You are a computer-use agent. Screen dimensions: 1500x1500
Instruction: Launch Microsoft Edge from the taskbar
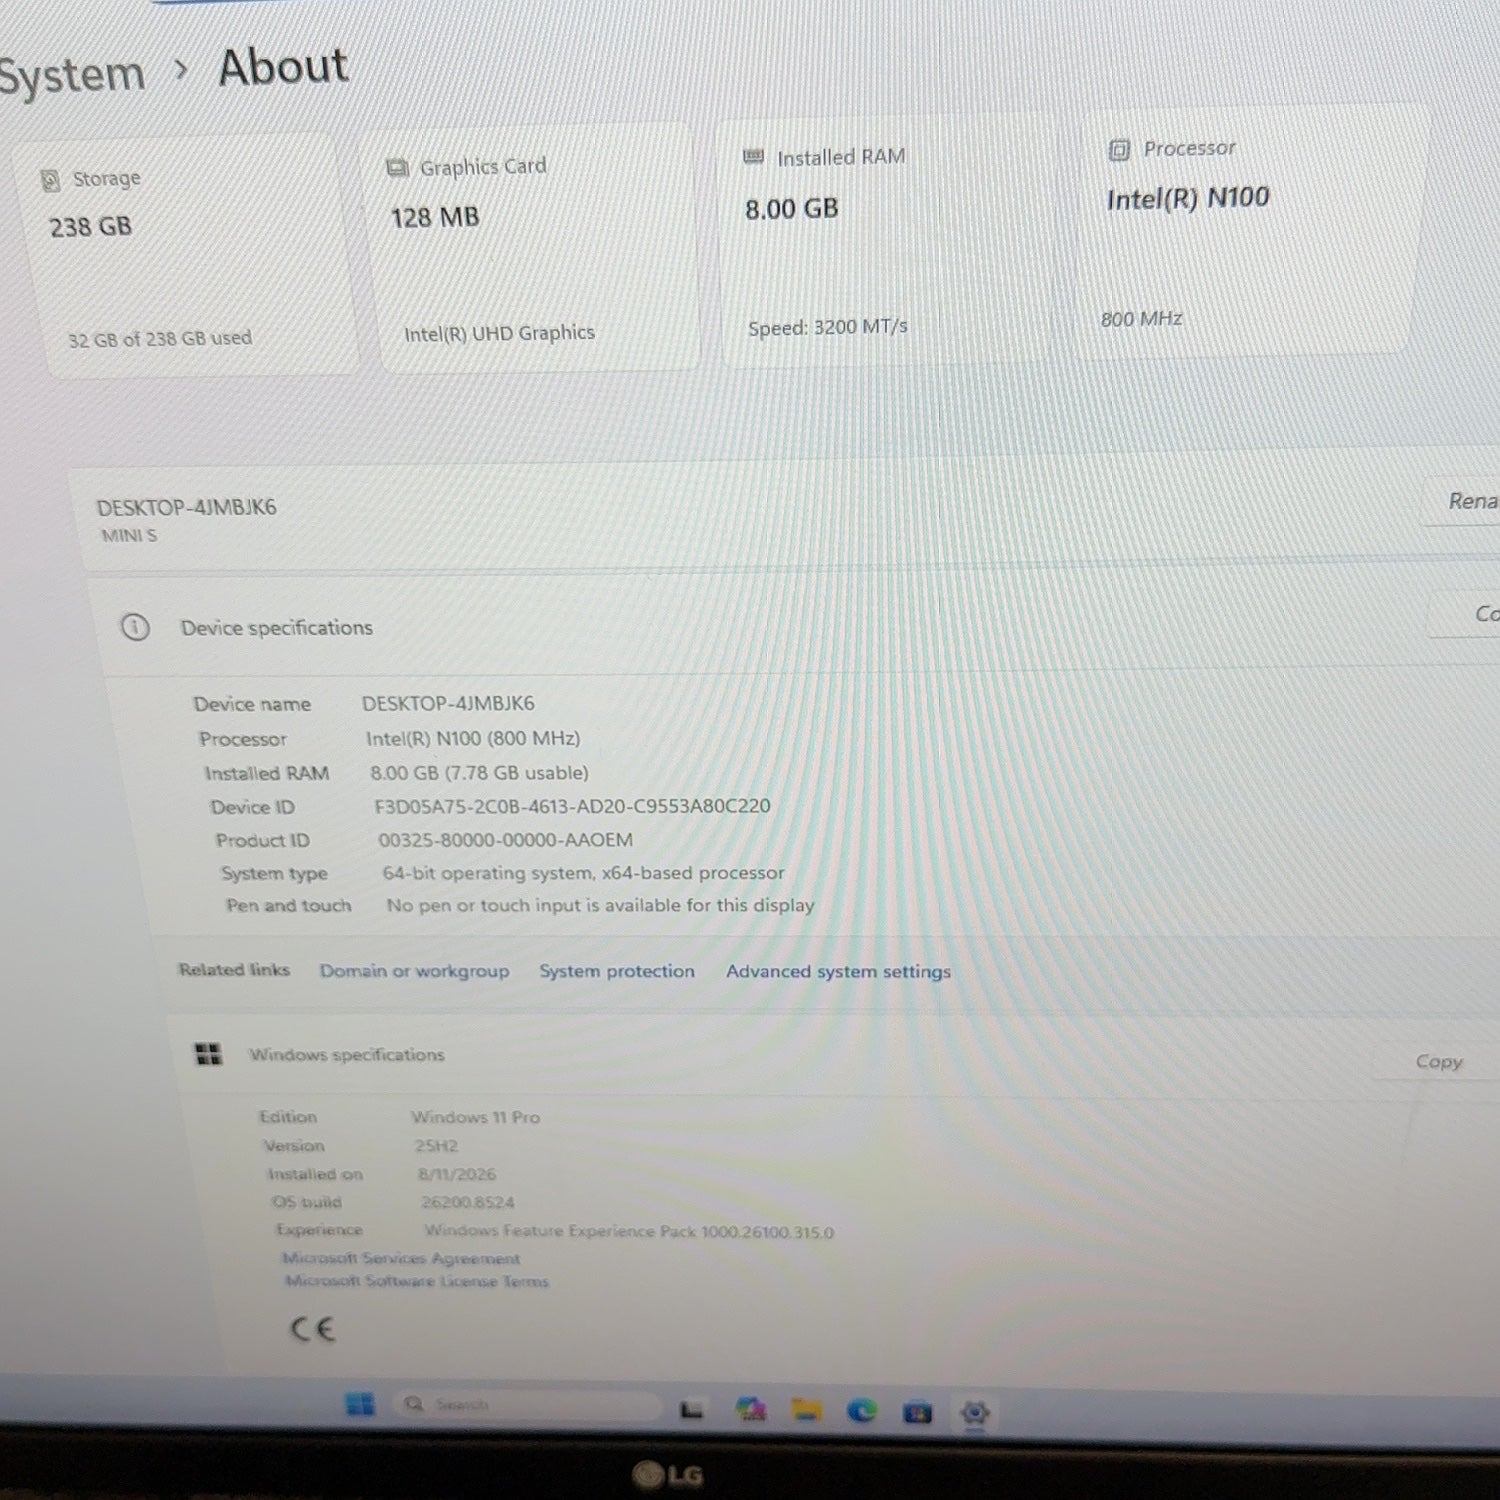[x=862, y=1411]
